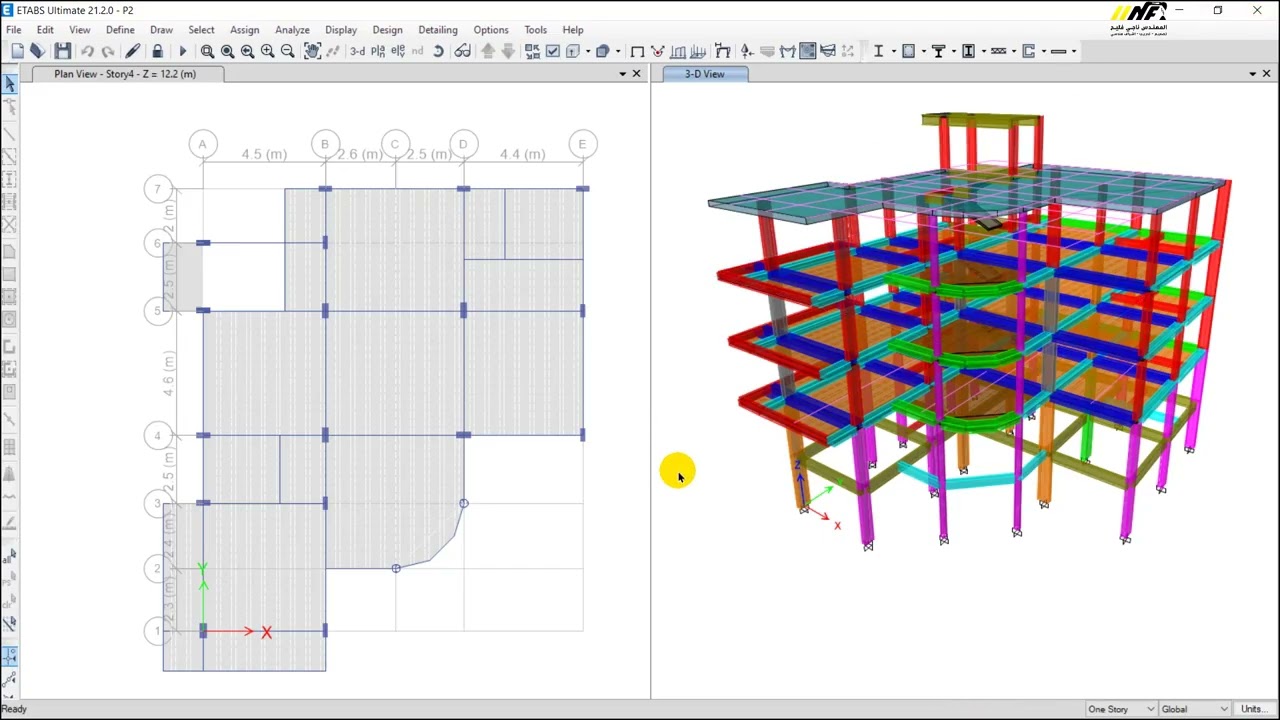The width and height of the screenshot is (1280, 720).
Task: Open the Shear Wall Design dropdown arrow
Action: click(1044, 51)
